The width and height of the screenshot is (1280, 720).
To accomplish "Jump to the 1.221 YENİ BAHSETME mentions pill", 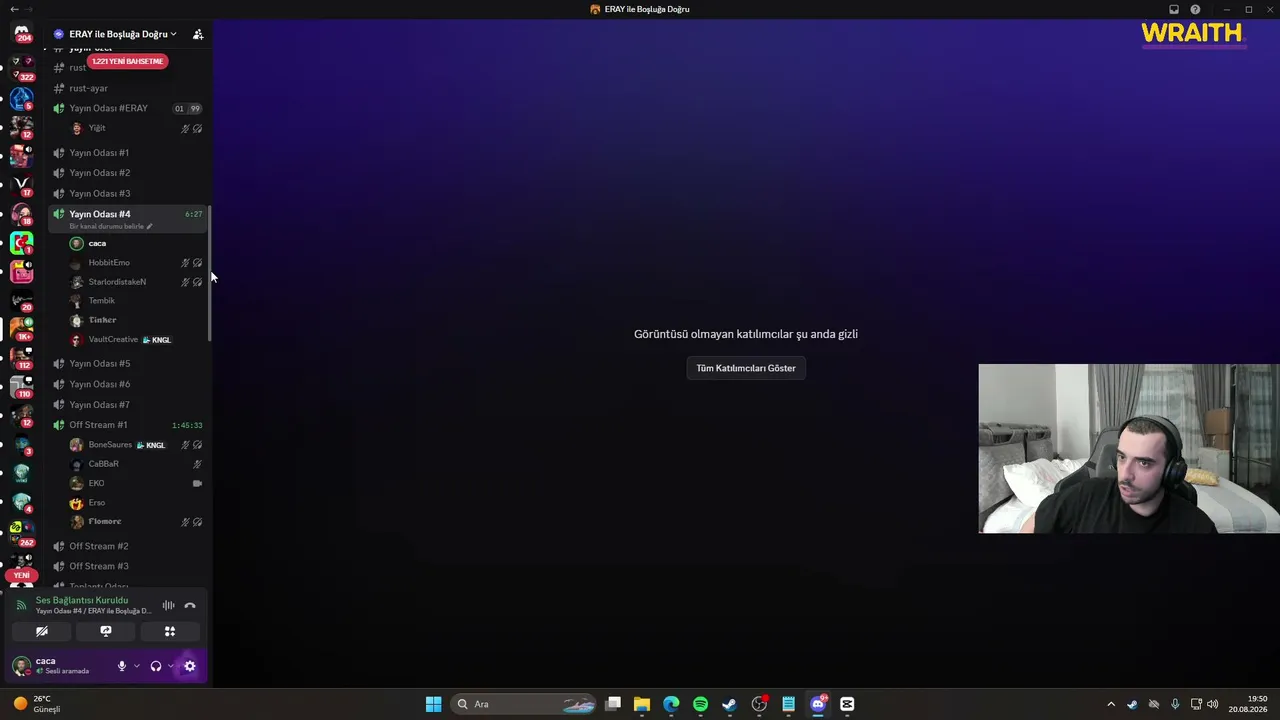I will tap(127, 61).
